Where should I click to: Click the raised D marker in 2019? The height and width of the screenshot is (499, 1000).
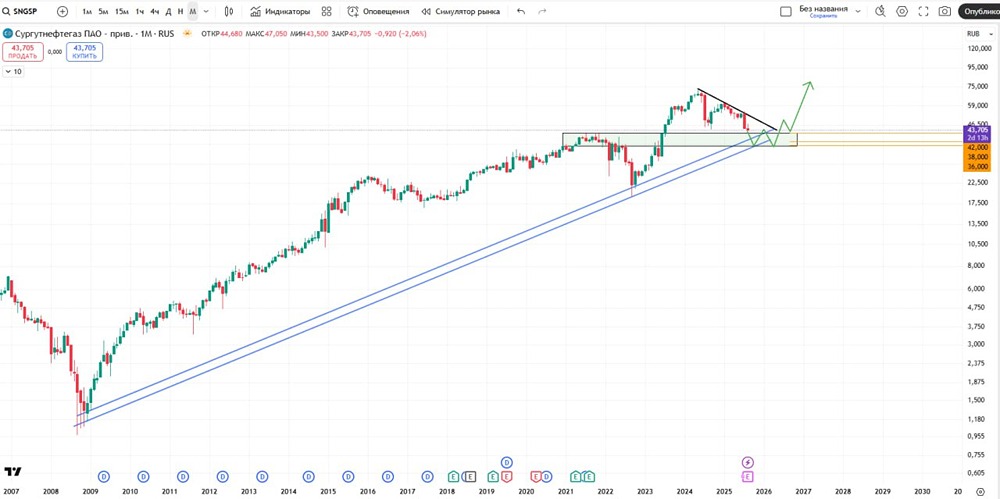[507, 462]
